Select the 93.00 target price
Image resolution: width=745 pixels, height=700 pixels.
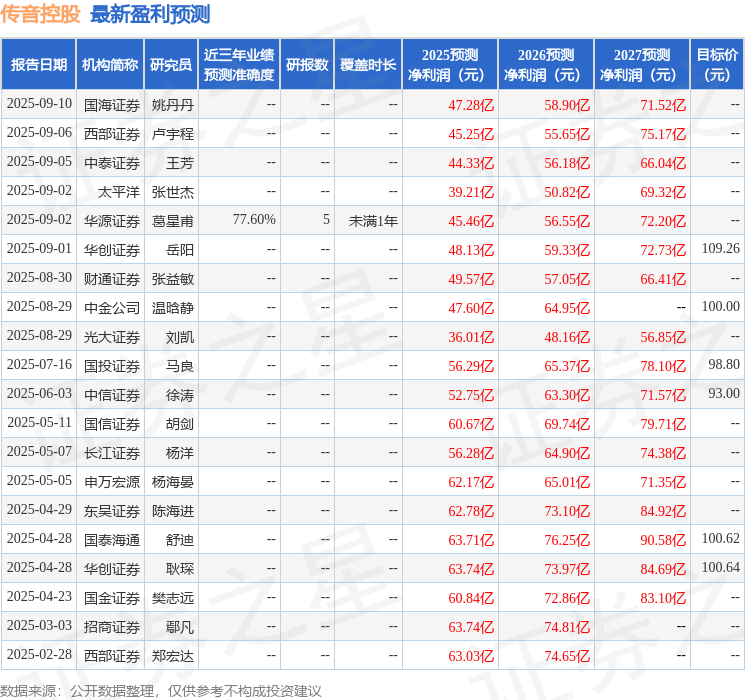[724, 393]
